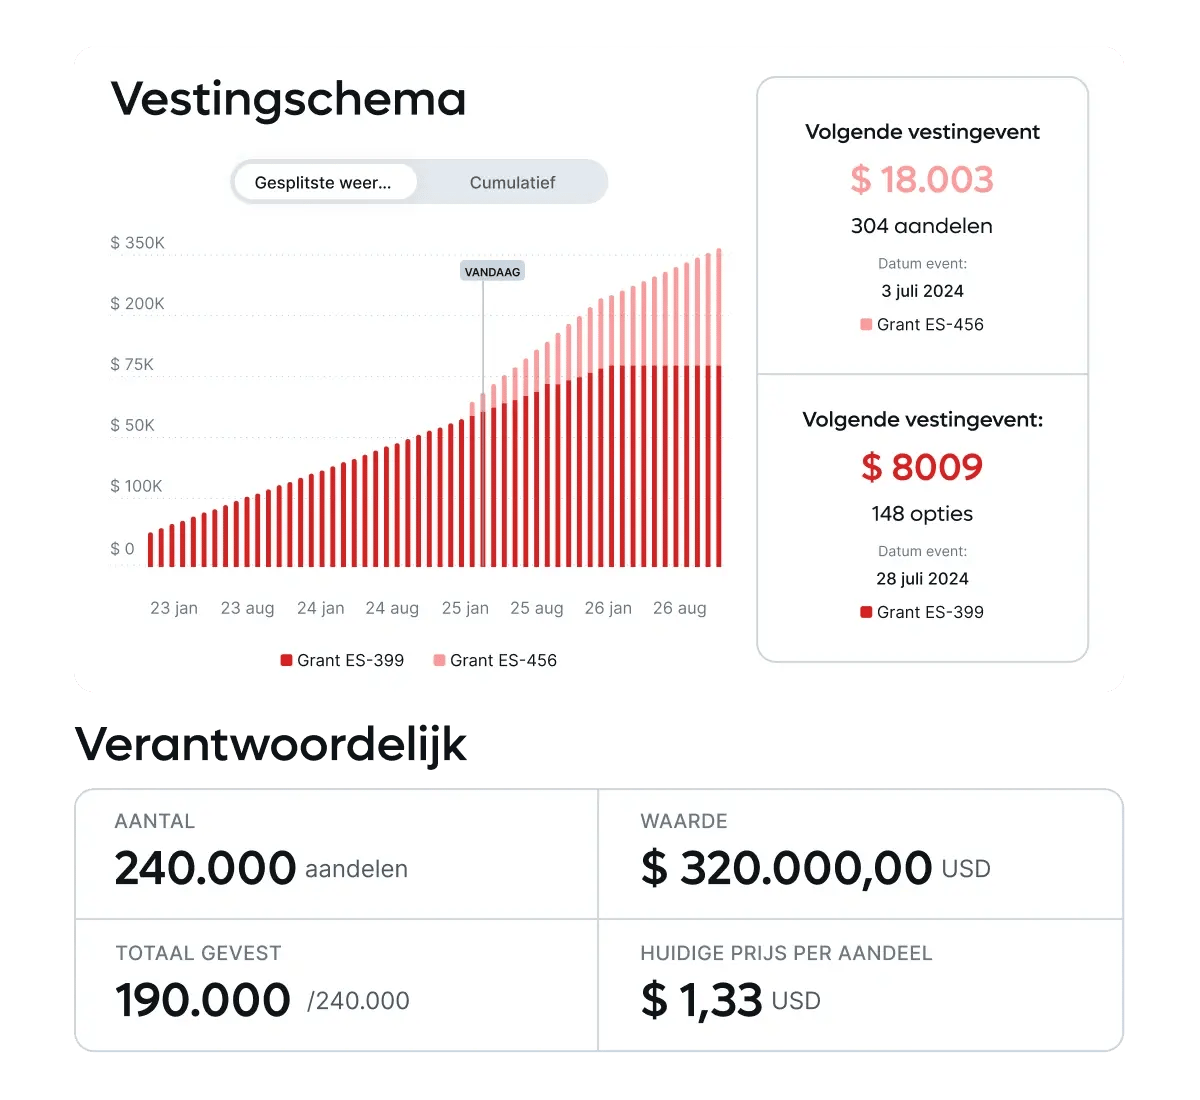Click the HUIDIGE PRIJS PER AANDEEL value
Viewport: 1200px width, 1100px height.
731,1000
